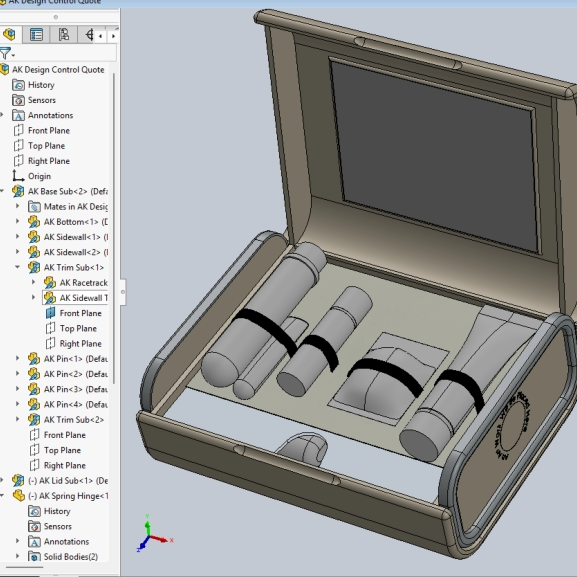Click the AK Trim Sub<2> assembly icon
The width and height of the screenshot is (577, 577).
(34, 420)
